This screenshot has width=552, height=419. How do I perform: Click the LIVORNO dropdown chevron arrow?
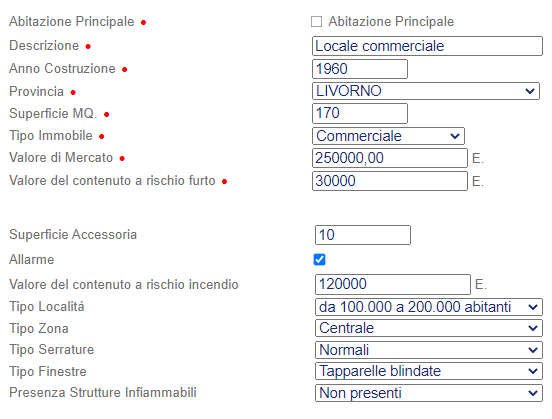[x=530, y=91]
